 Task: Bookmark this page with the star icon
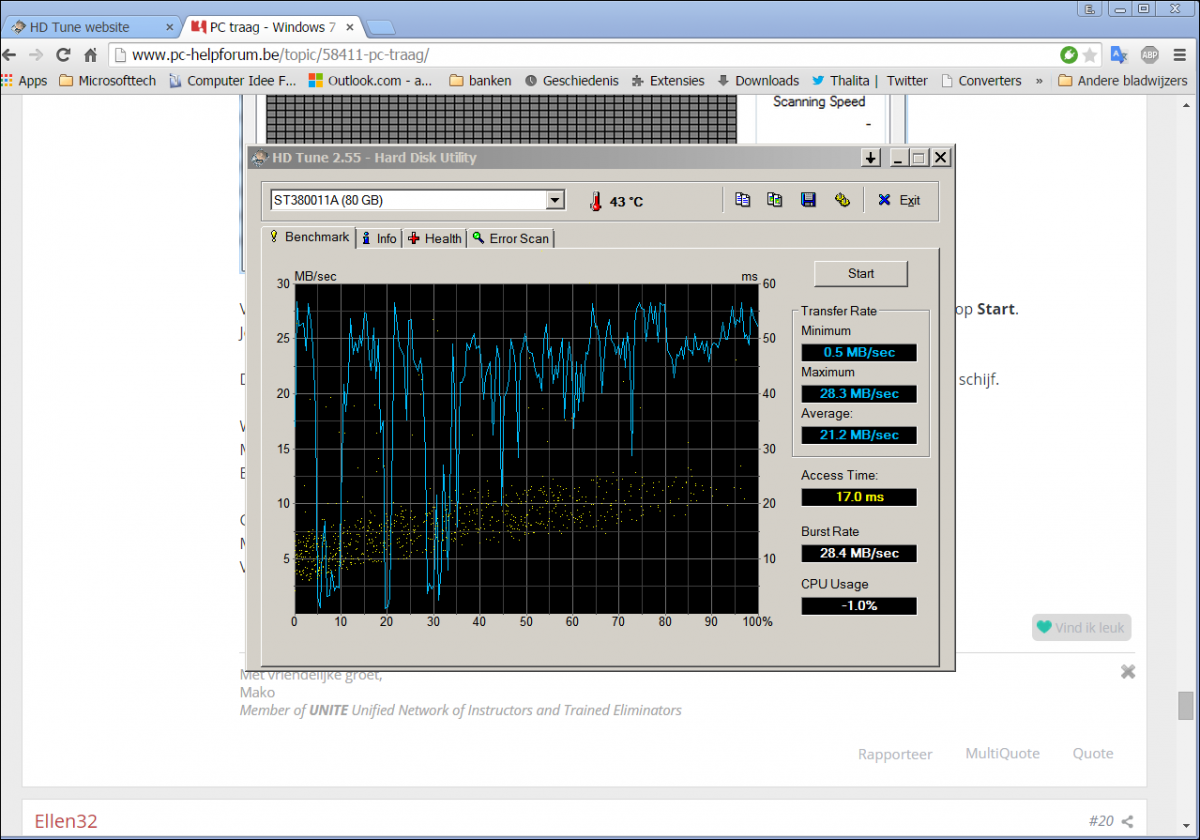pos(1090,55)
